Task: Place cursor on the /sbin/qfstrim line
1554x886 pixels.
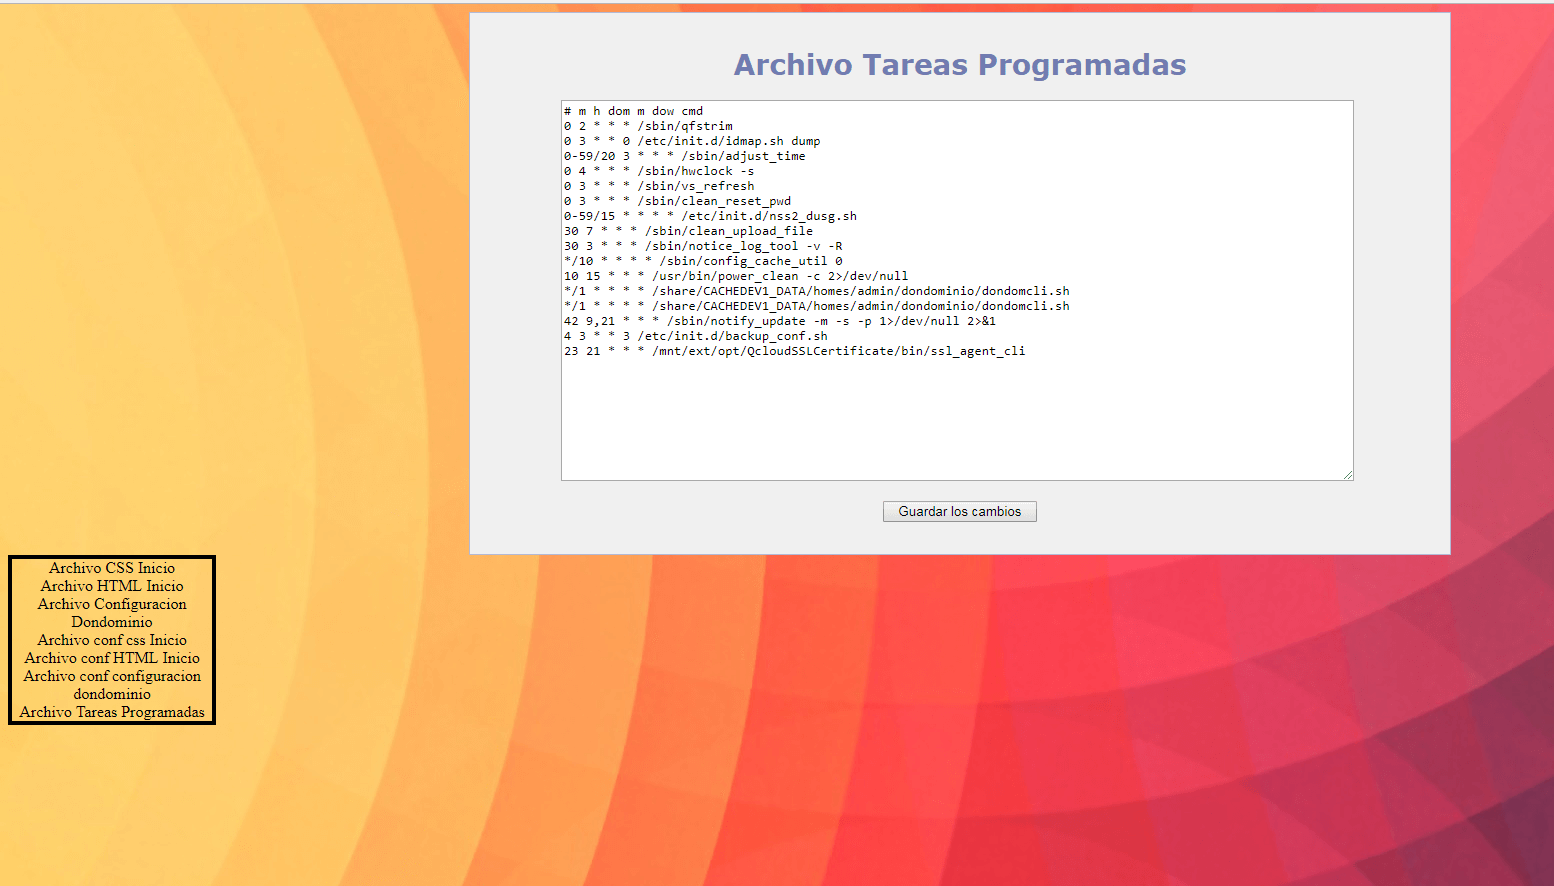Action: pyautogui.click(x=685, y=126)
